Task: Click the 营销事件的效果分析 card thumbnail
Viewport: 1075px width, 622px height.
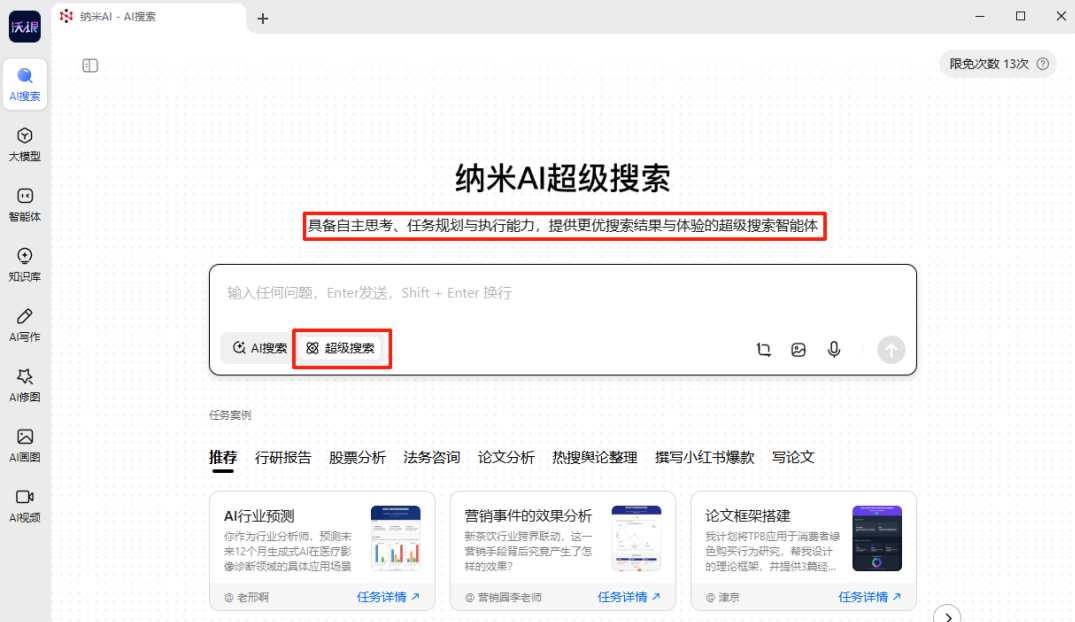Action: coord(636,538)
